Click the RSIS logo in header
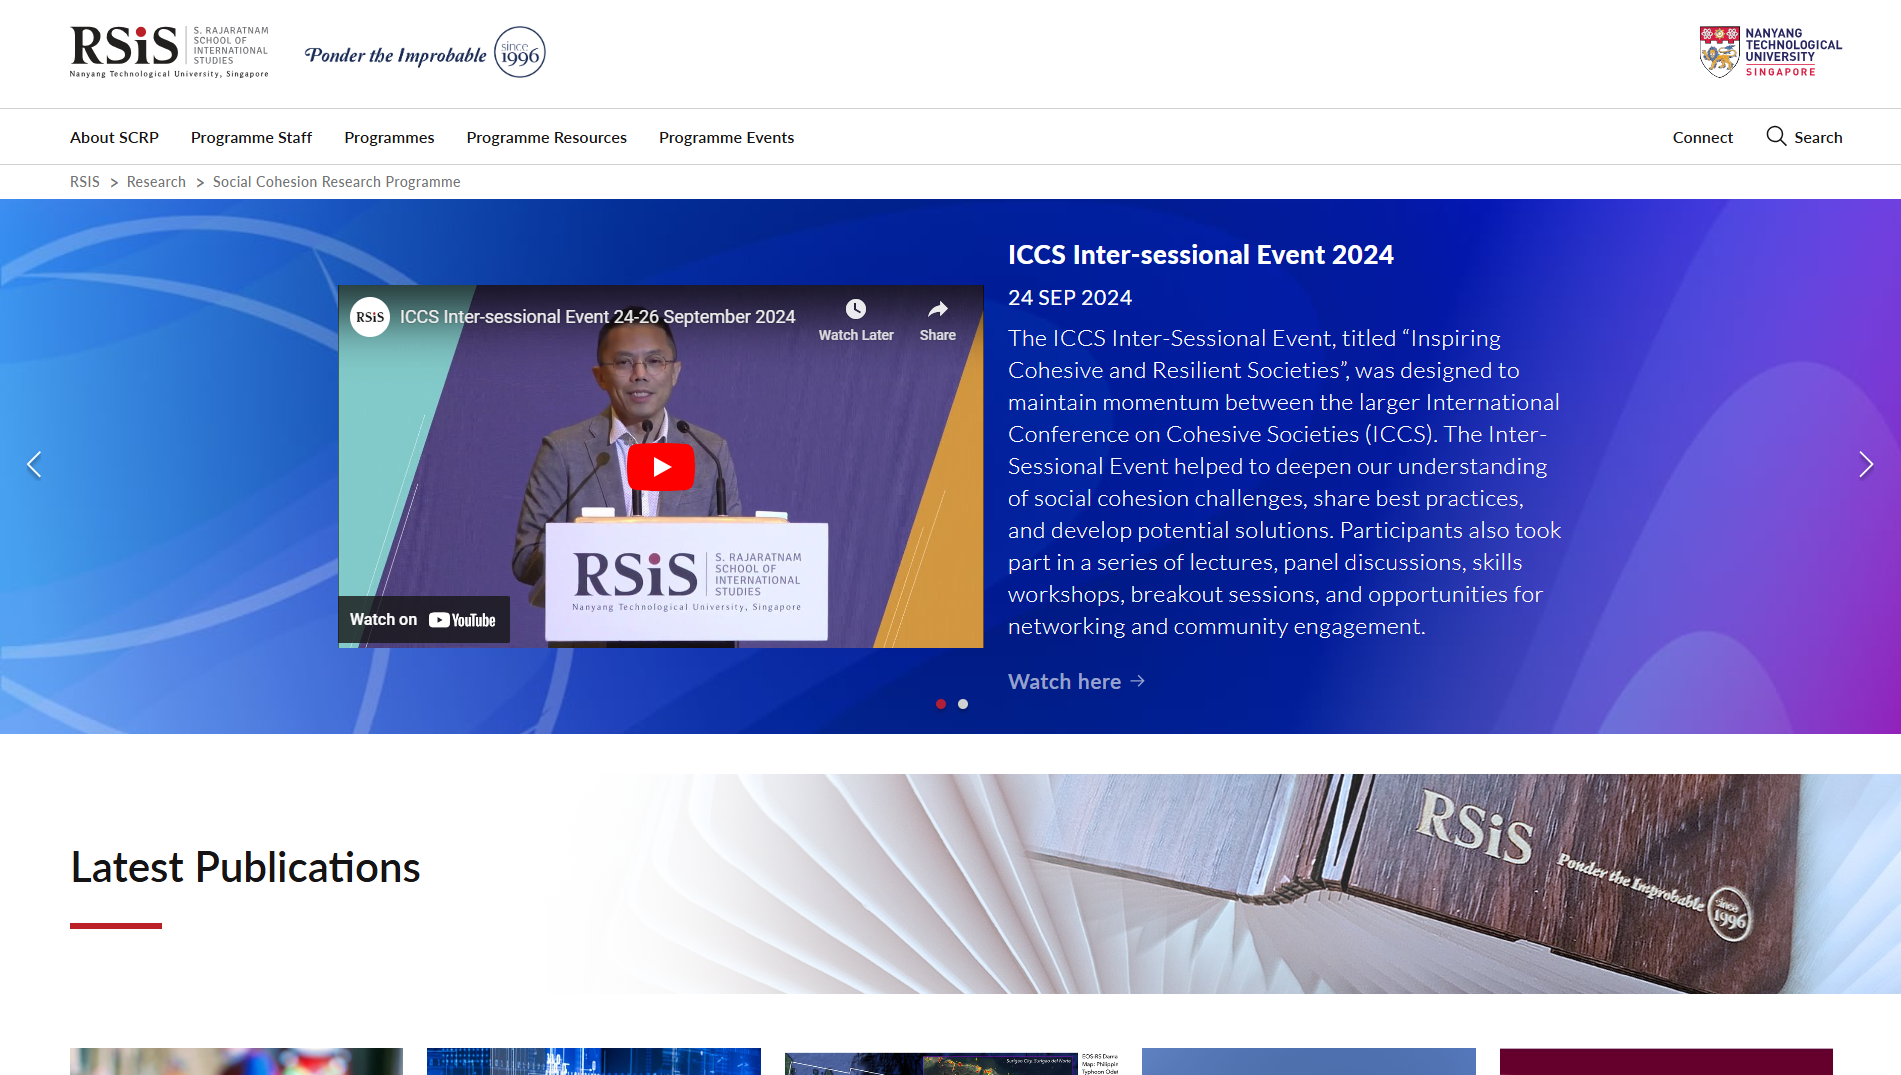1901x1075 pixels. coord(169,52)
